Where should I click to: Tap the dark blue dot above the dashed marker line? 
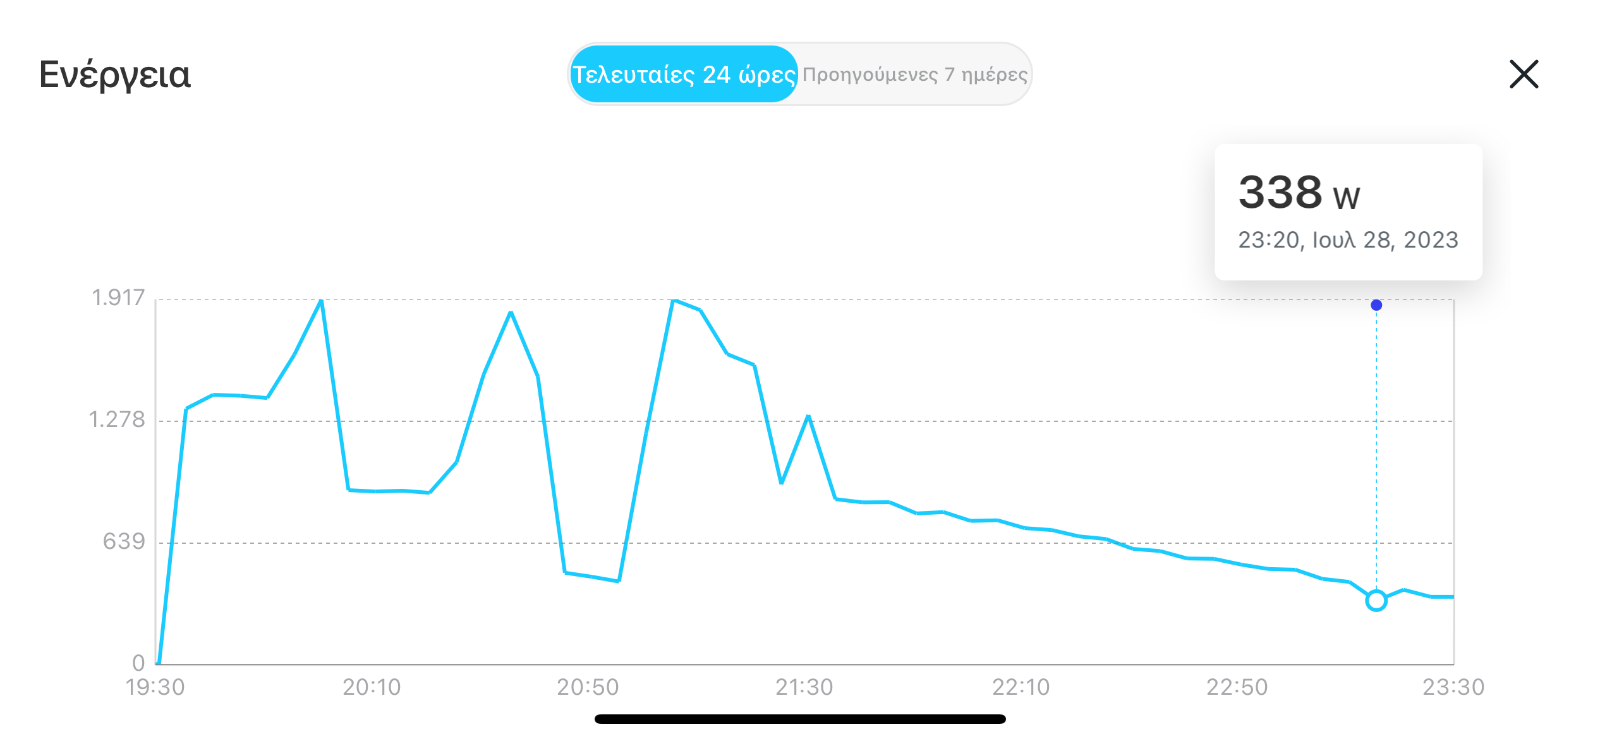(x=1376, y=305)
